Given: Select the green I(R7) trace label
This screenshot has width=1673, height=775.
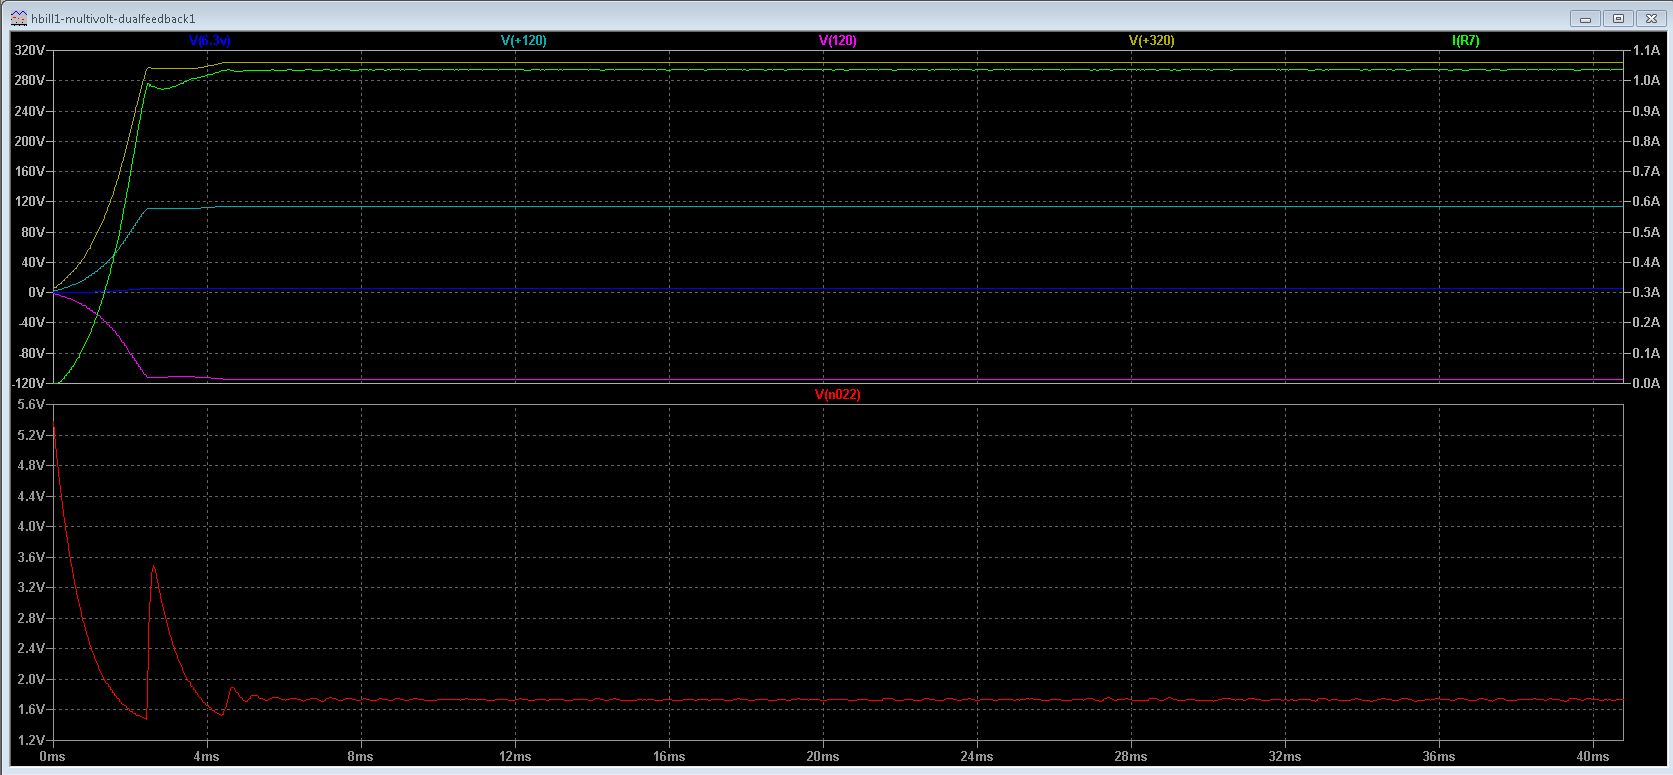Looking at the screenshot, I should pyautogui.click(x=1465, y=41).
